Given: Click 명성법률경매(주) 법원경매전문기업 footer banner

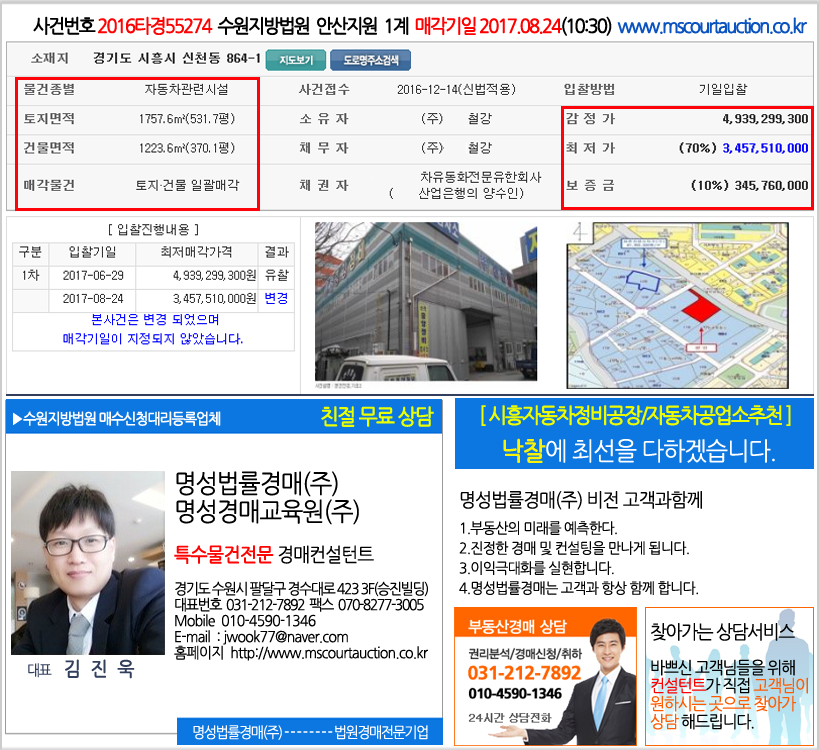Looking at the screenshot, I should 310,732.
